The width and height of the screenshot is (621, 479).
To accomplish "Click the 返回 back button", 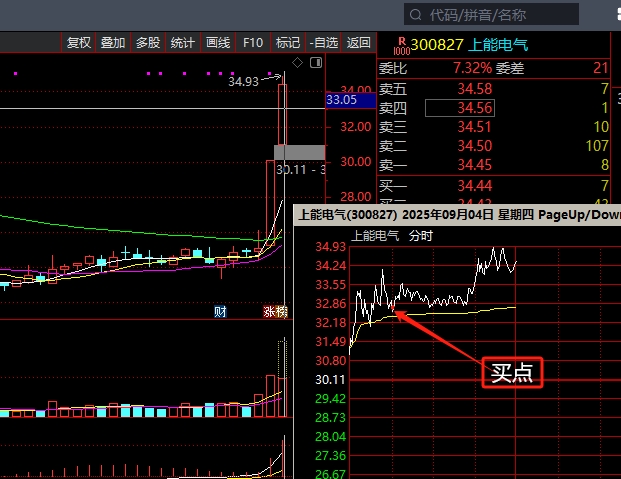I will pyautogui.click(x=358, y=42).
